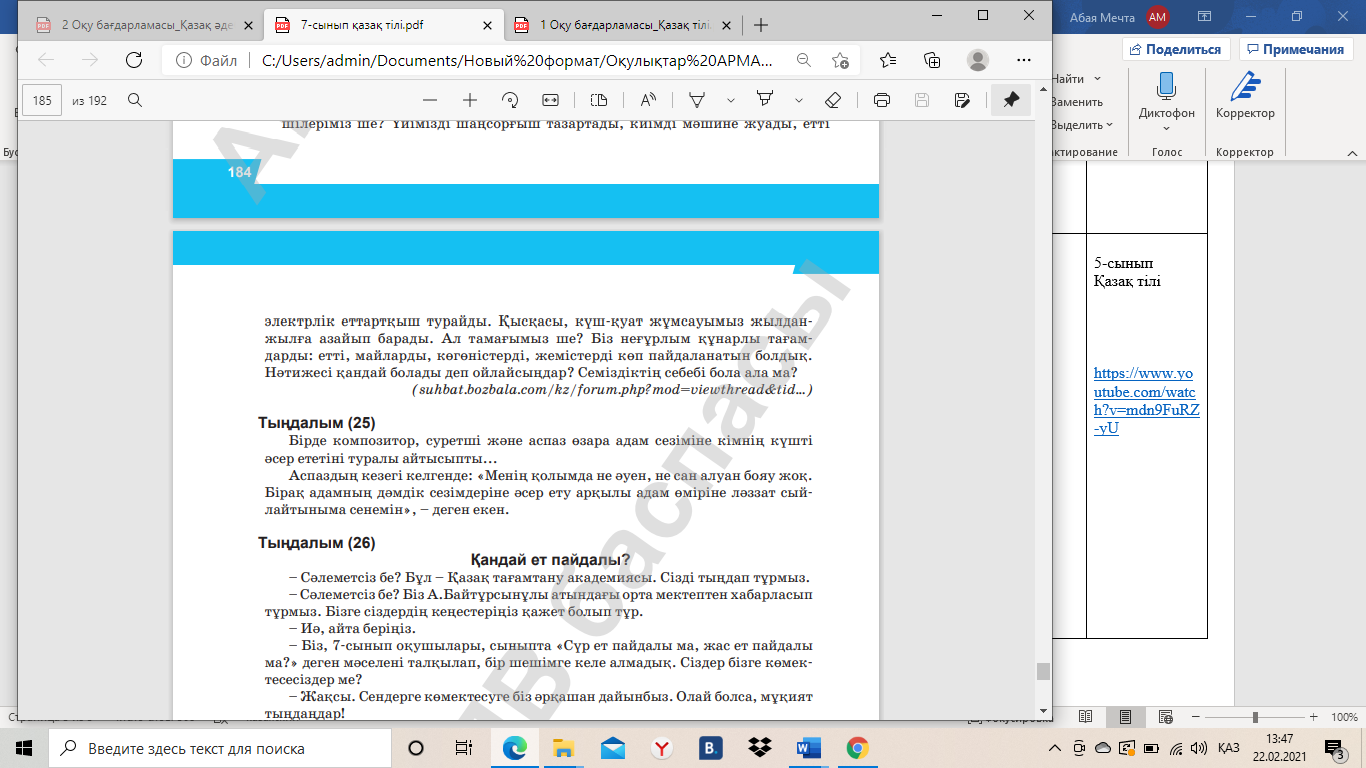Open draw pen options dropdown arrow
1366x768 pixels.
coord(731,100)
